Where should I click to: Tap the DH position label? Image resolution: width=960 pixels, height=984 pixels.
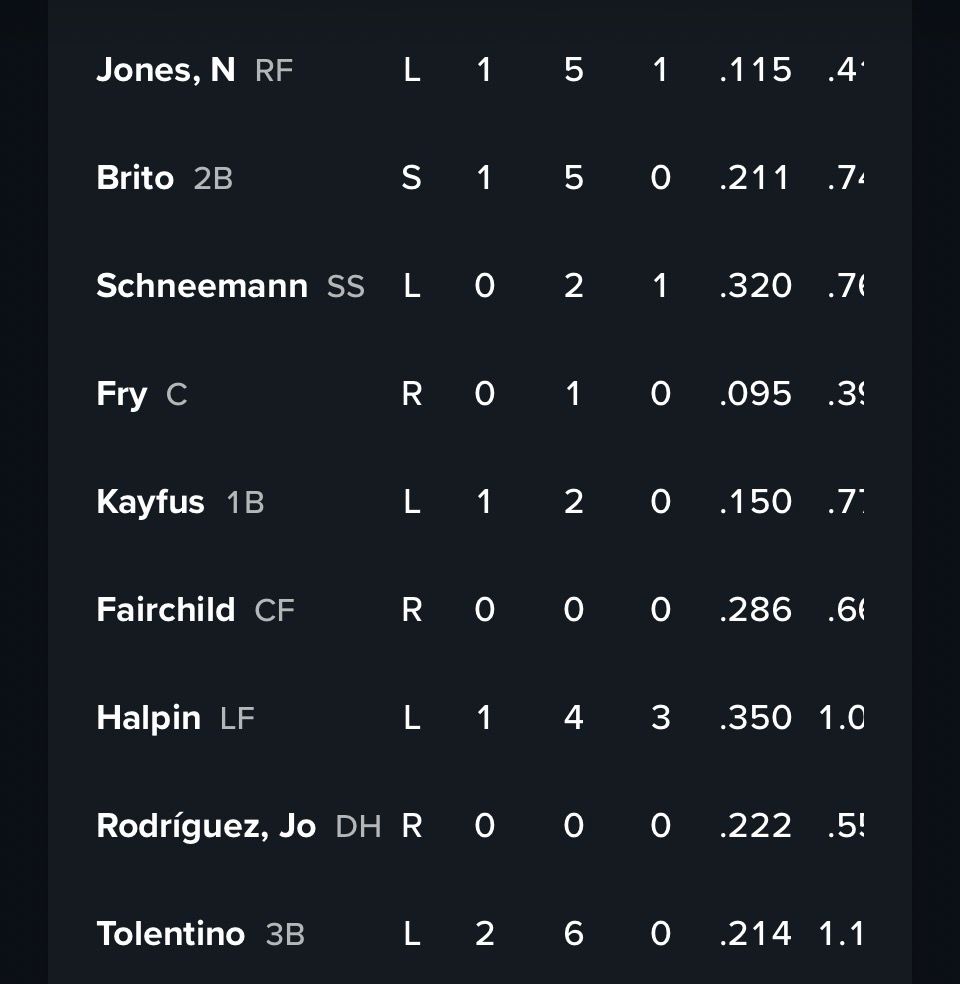(358, 827)
